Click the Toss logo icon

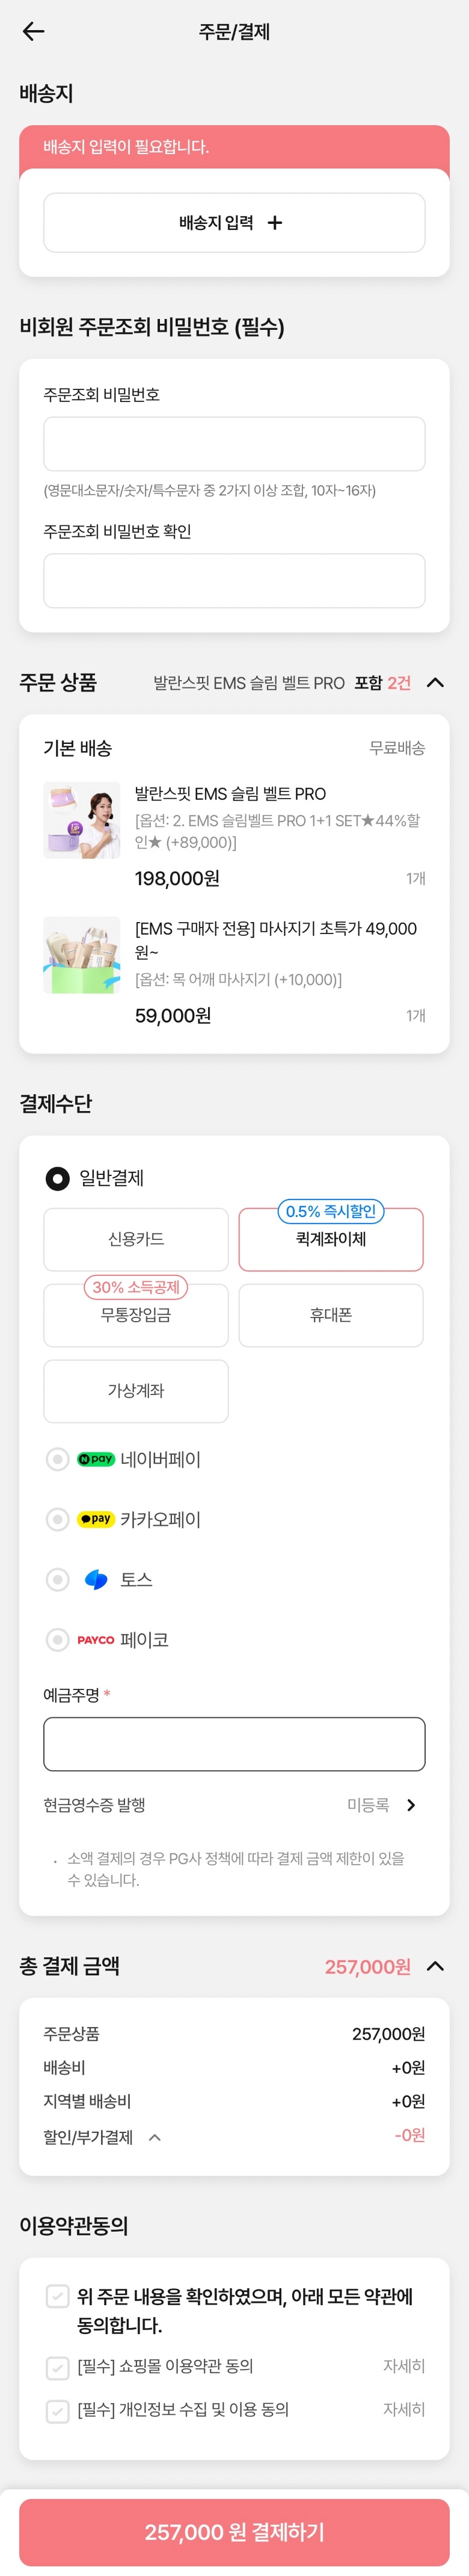pos(96,1579)
